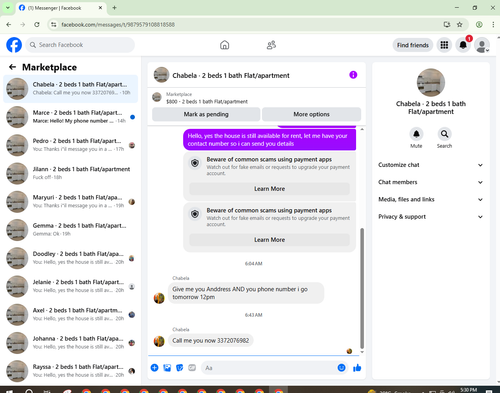The height and width of the screenshot is (393, 500).
Task: Search in conversation using magnifier icon
Action: pos(444,134)
